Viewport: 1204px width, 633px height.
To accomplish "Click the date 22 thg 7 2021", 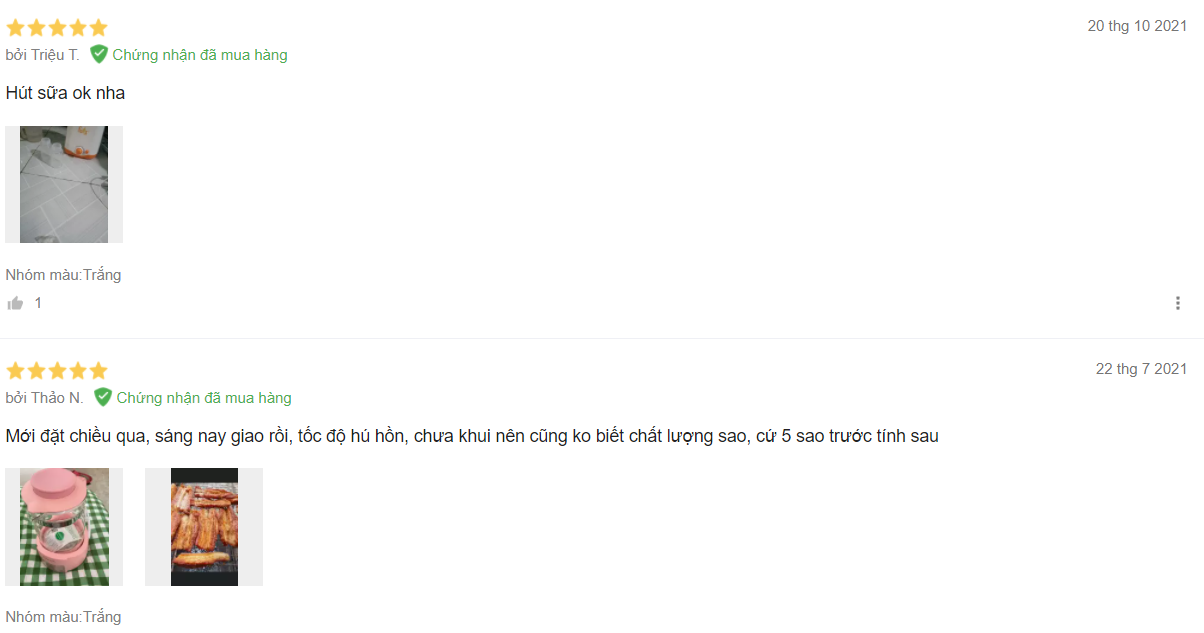I will pos(1141,369).
